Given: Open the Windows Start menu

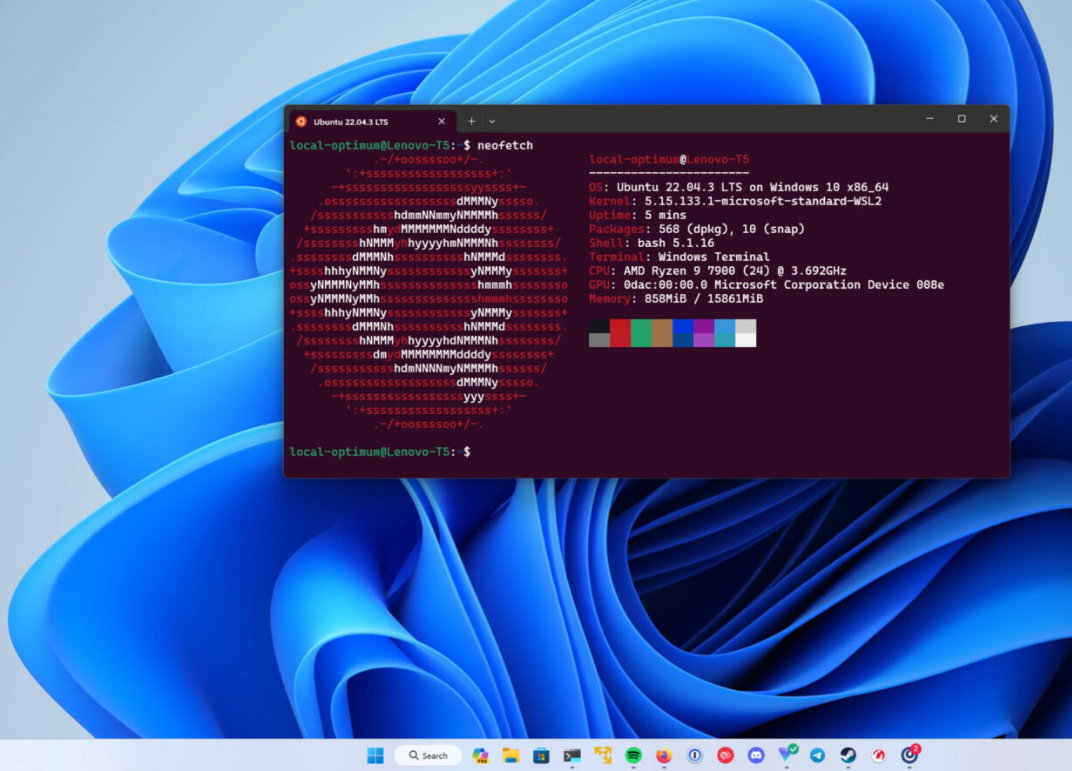Looking at the screenshot, I should tap(375, 755).
